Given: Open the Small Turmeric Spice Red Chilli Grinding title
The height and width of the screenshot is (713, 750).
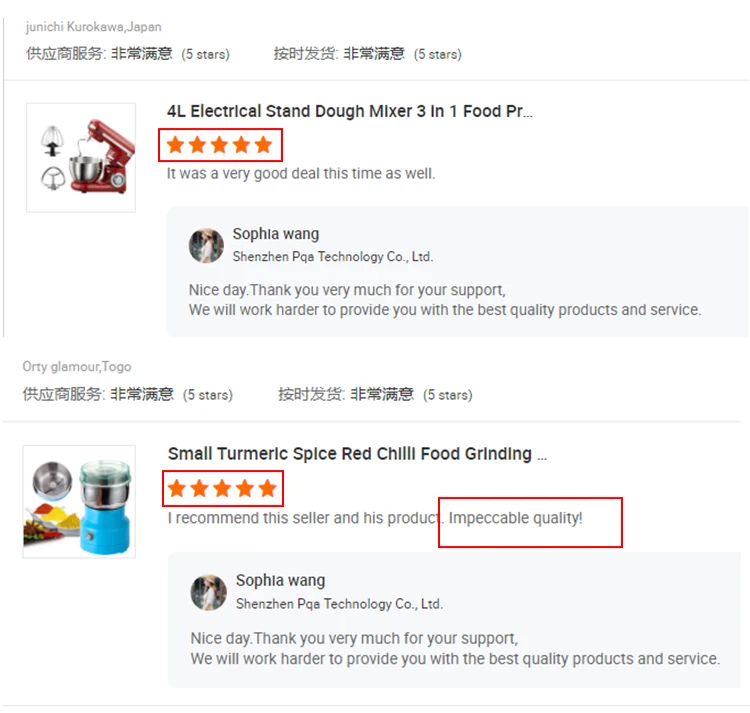Looking at the screenshot, I should point(357,454).
